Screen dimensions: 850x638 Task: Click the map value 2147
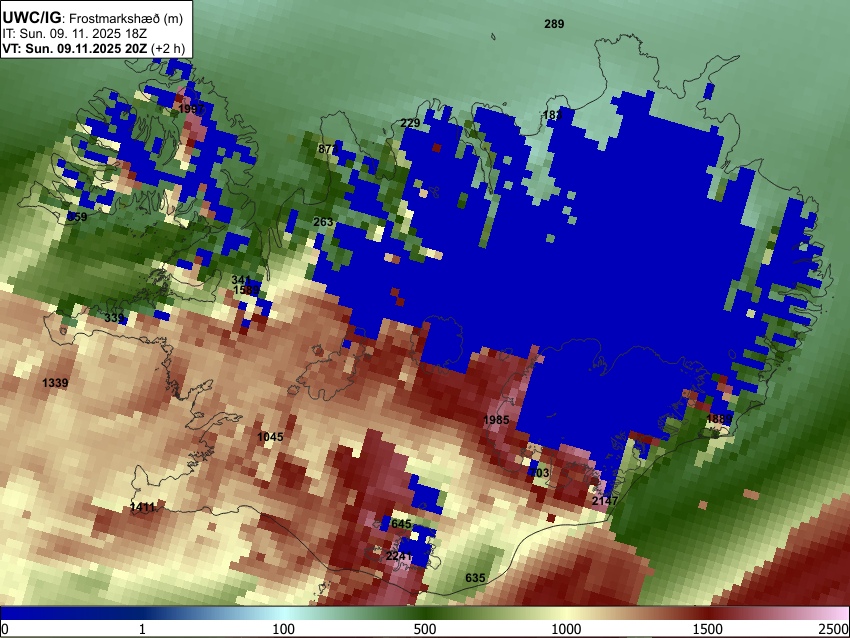(605, 501)
